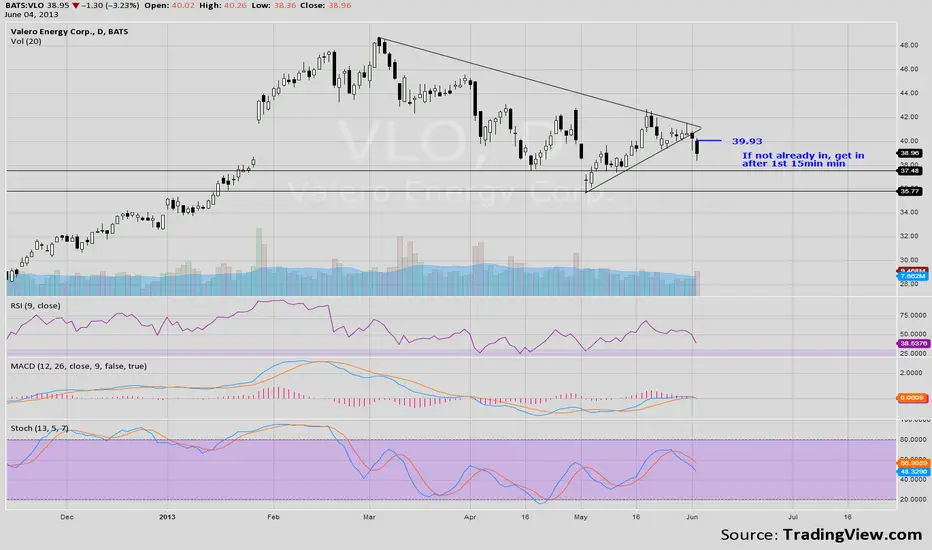Click the 32.00 price axis label
Image resolution: width=932 pixels, height=550 pixels.
pyautogui.click(x=909, y=236)
